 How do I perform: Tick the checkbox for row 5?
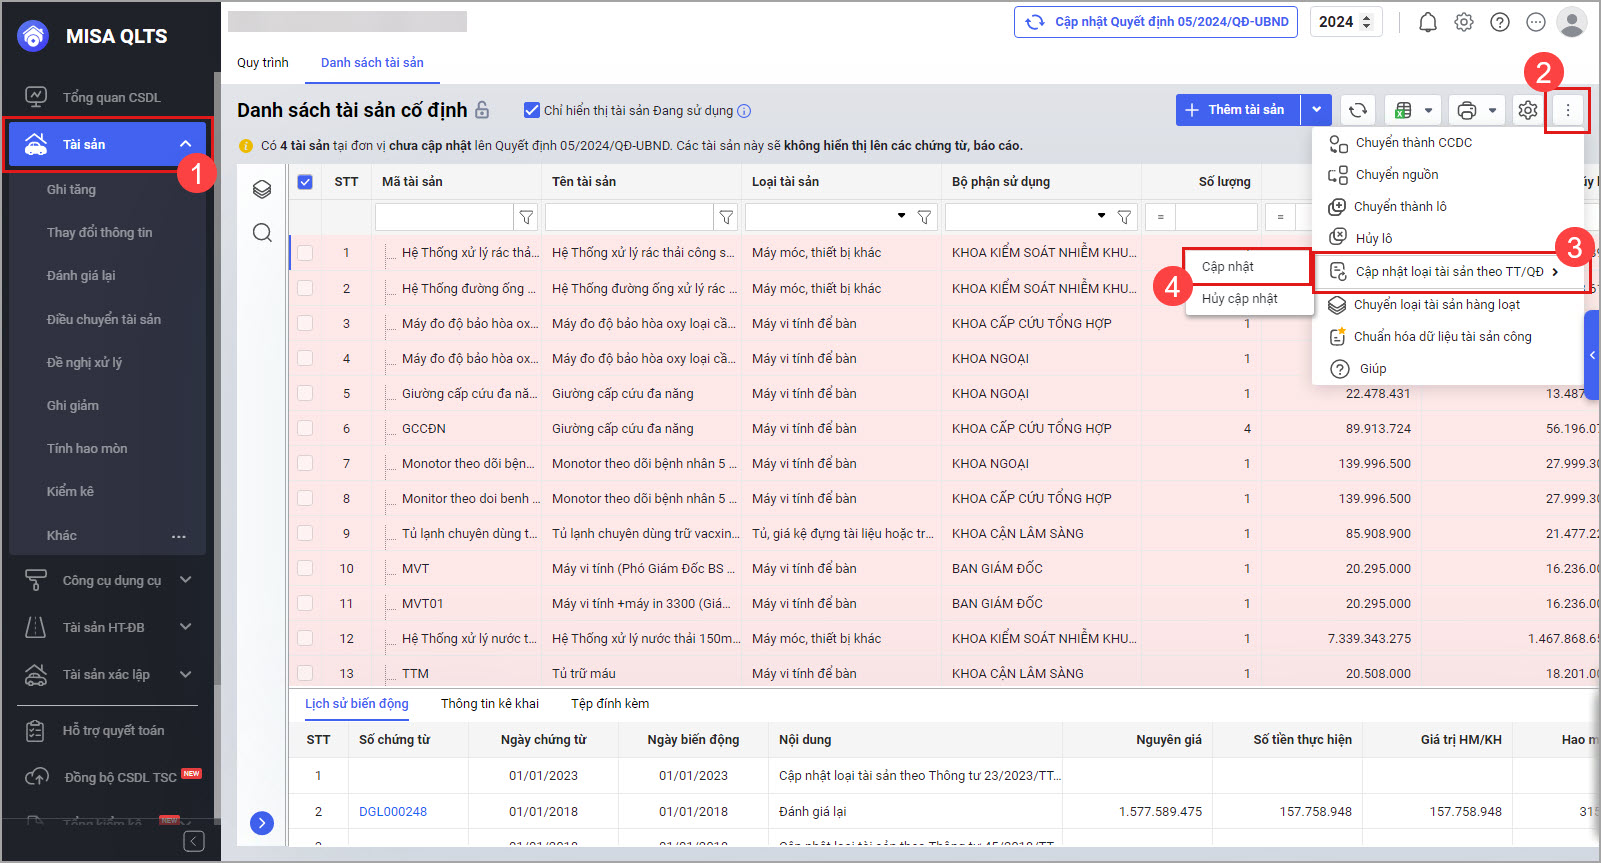tap(305, 393)
